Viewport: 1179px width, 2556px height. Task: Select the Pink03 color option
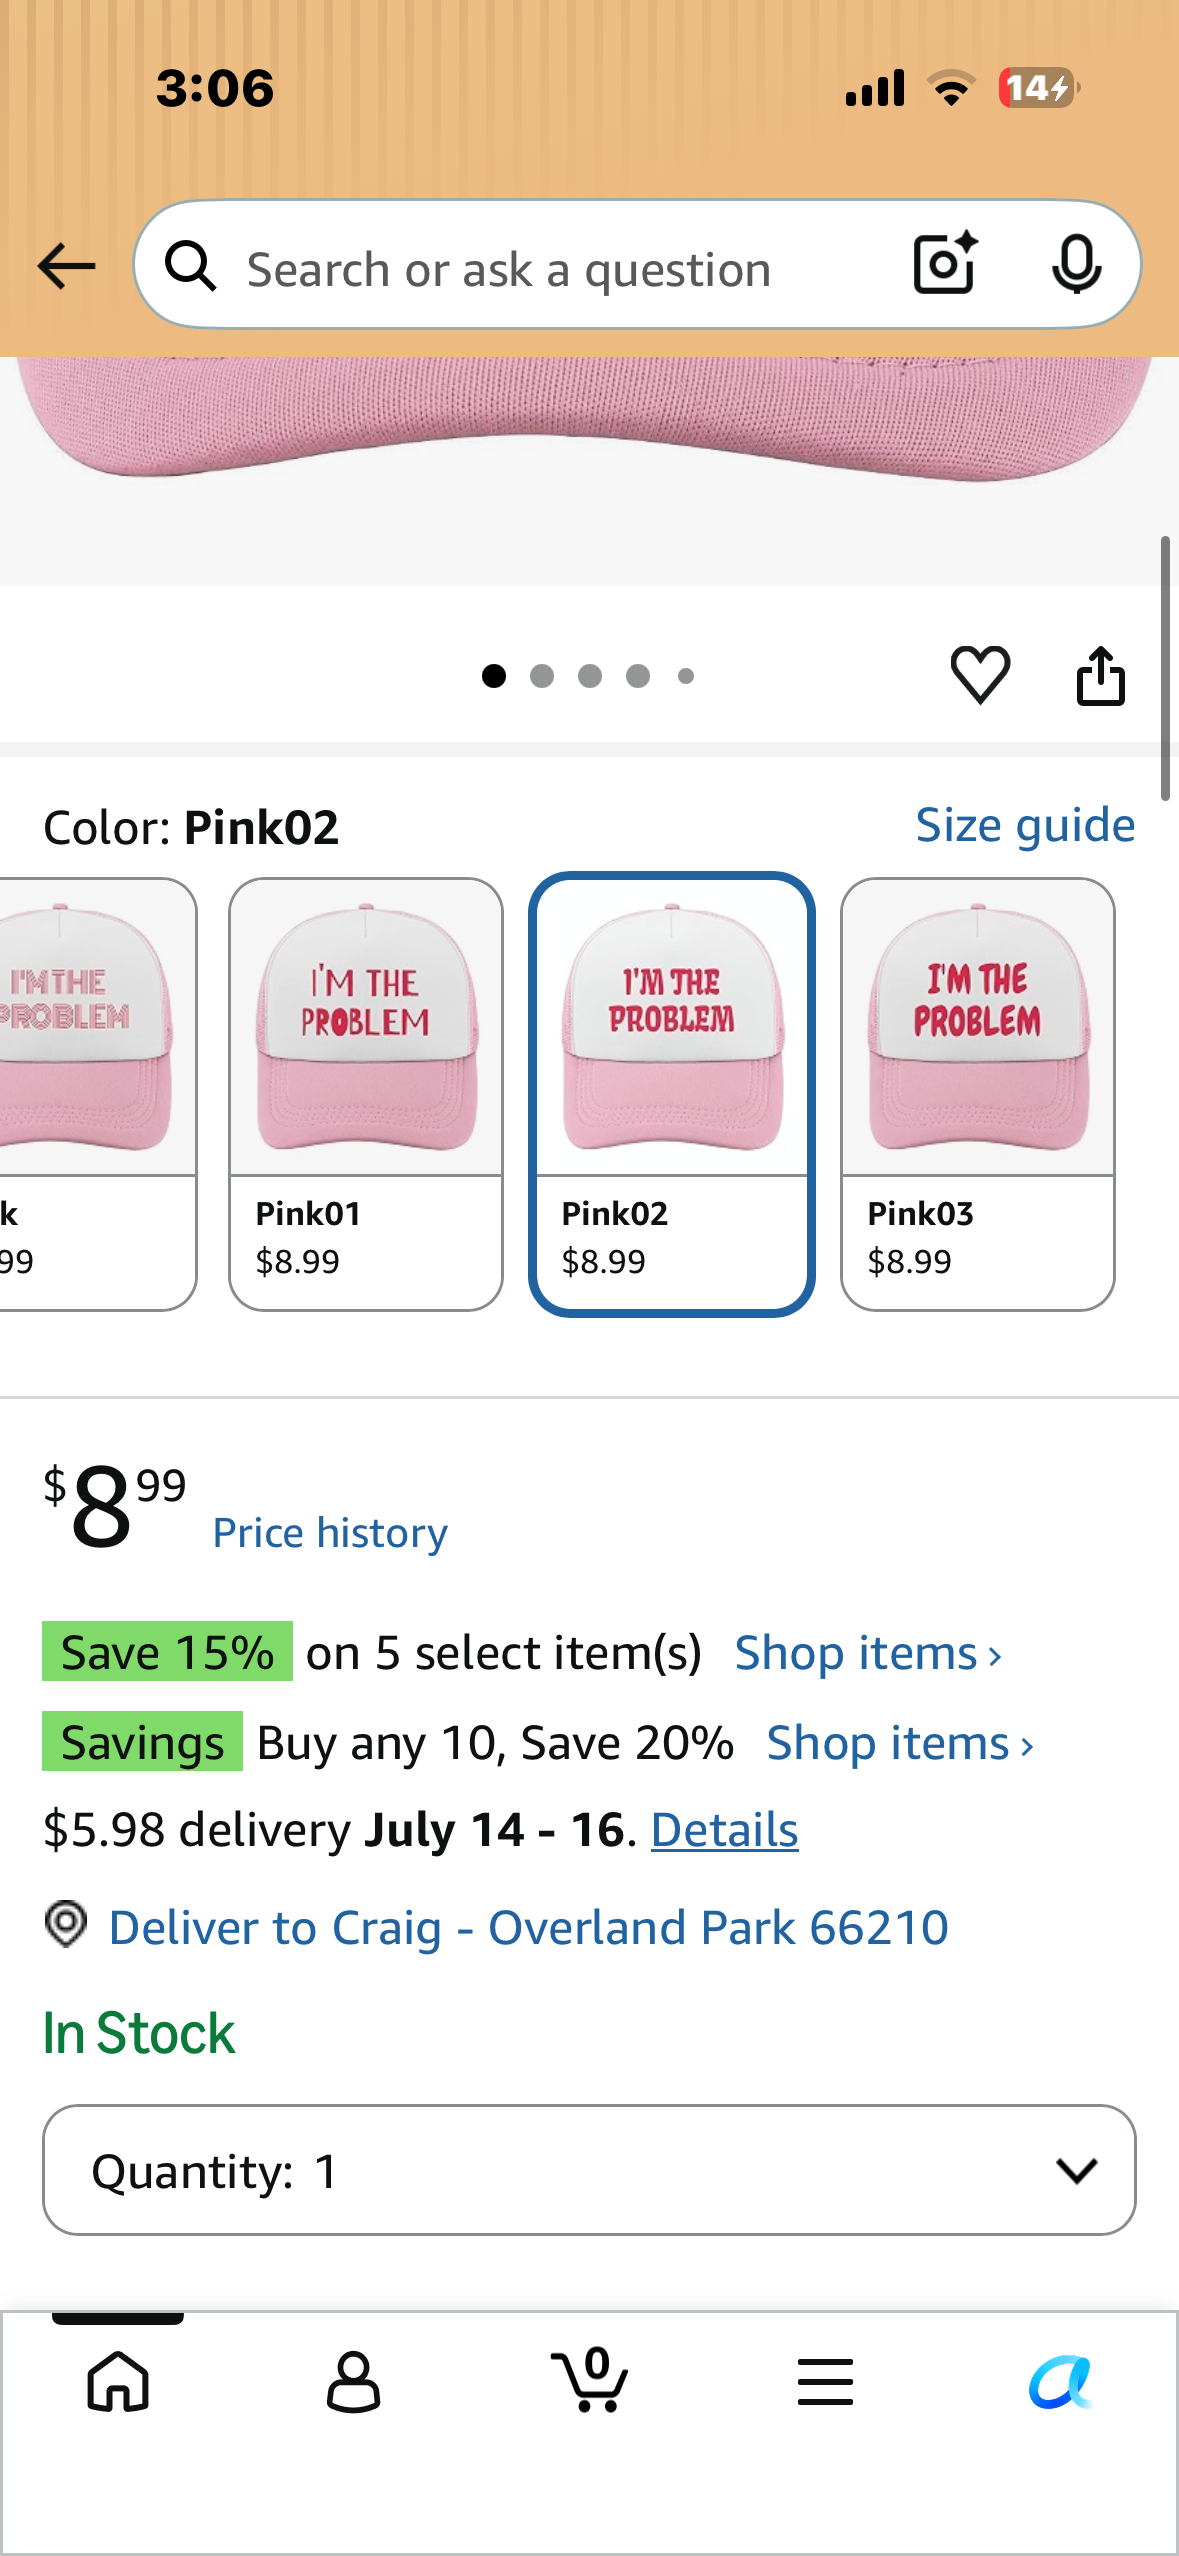[x=978, y=1094]
